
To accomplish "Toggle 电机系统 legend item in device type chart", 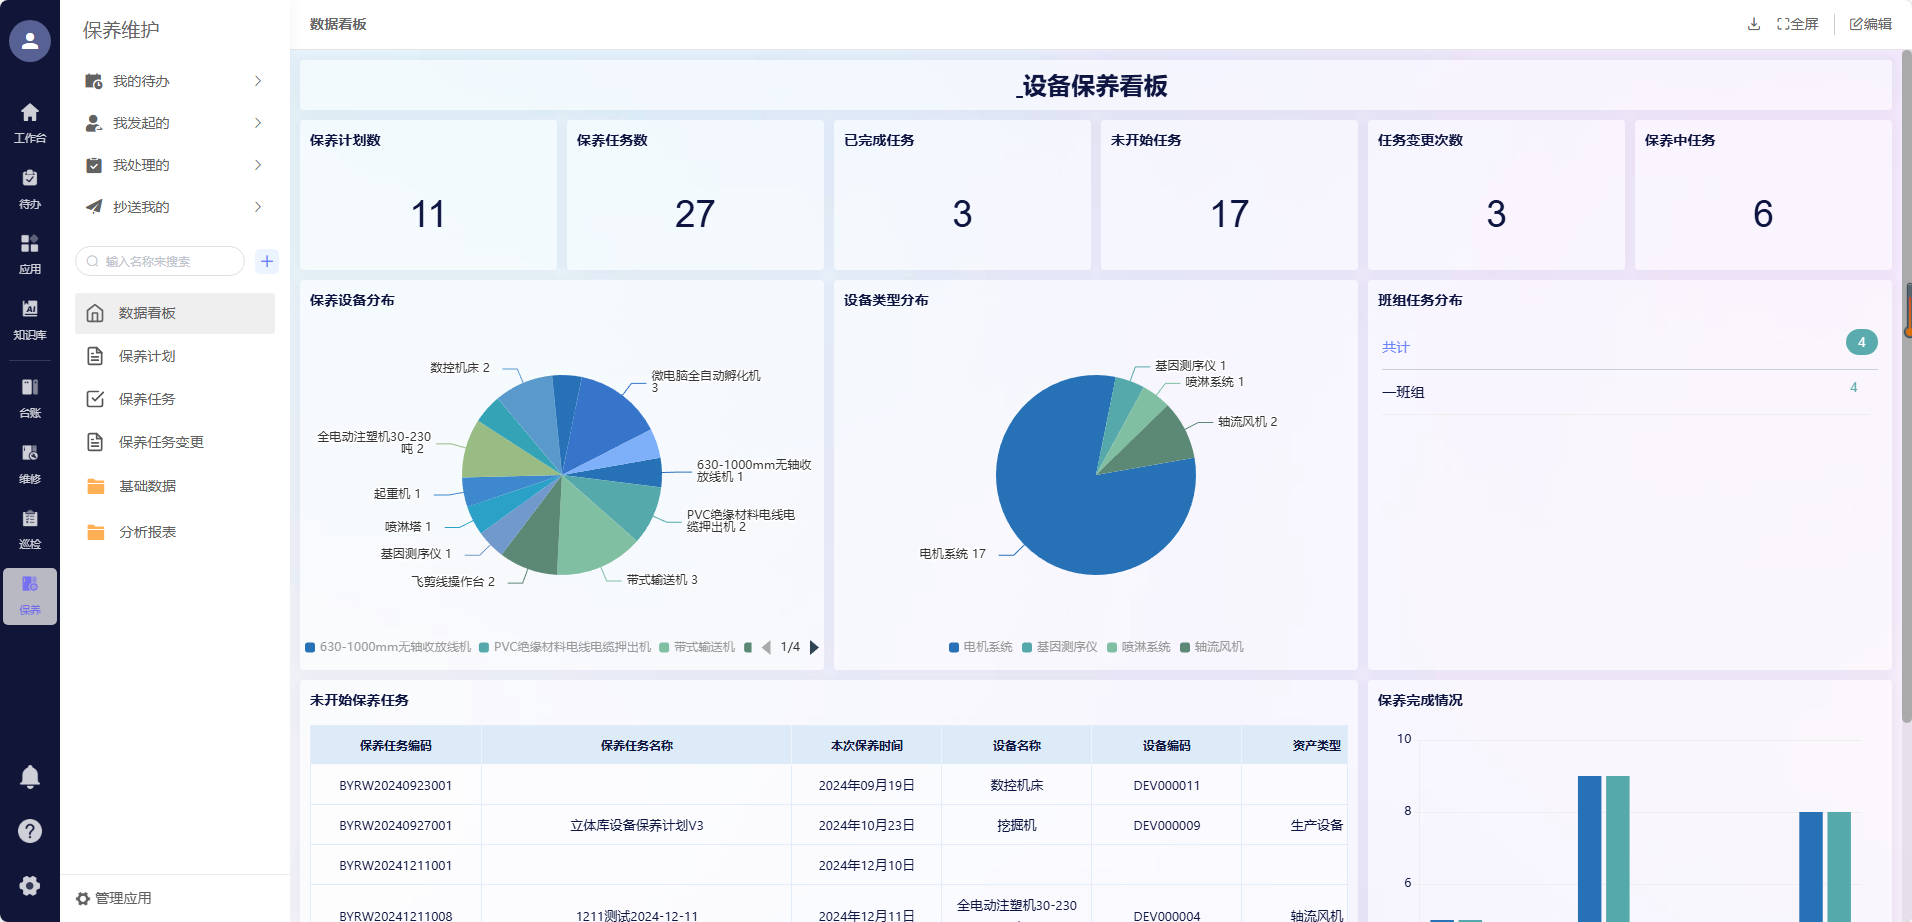I will 980,647.
